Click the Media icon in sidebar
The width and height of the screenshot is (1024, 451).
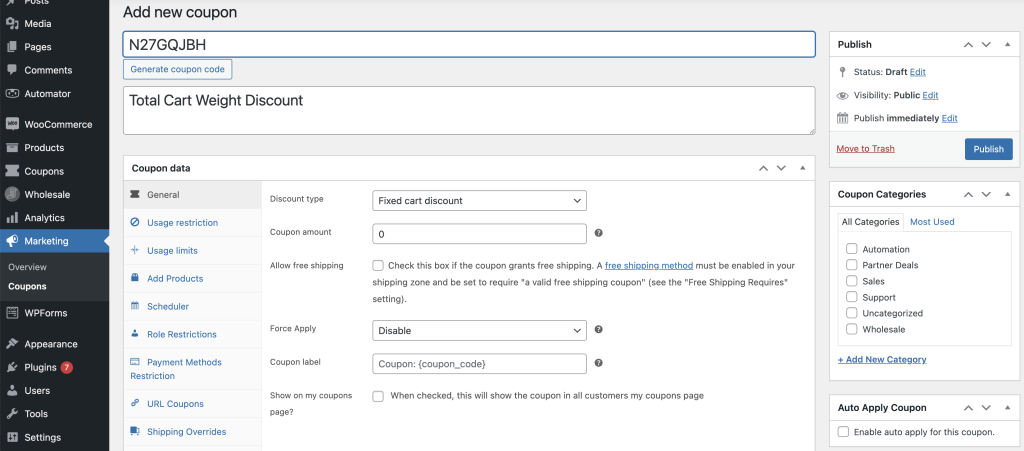12,23
